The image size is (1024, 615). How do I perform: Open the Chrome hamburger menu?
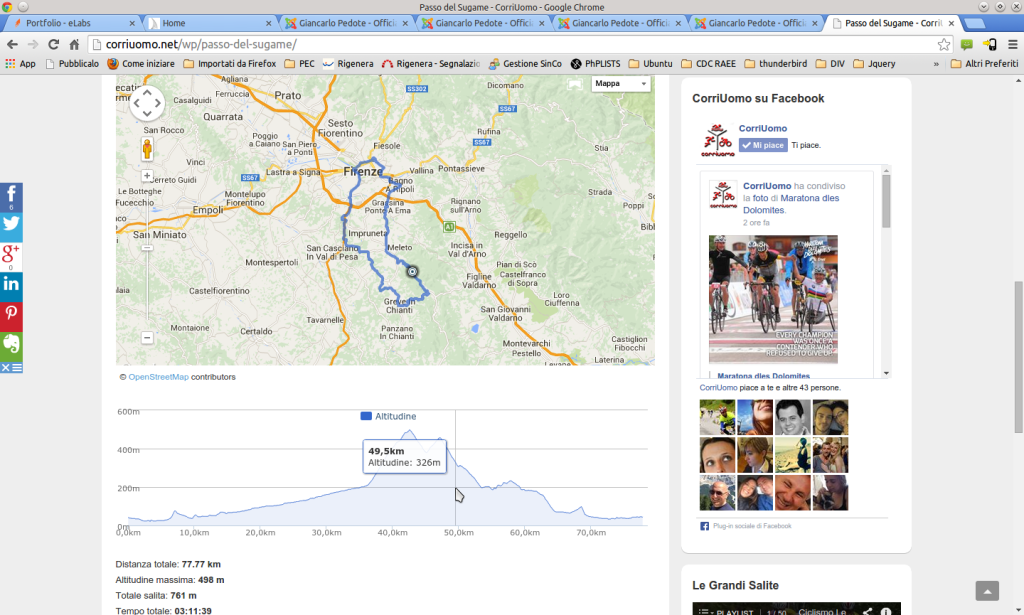tap(1013, 44)
